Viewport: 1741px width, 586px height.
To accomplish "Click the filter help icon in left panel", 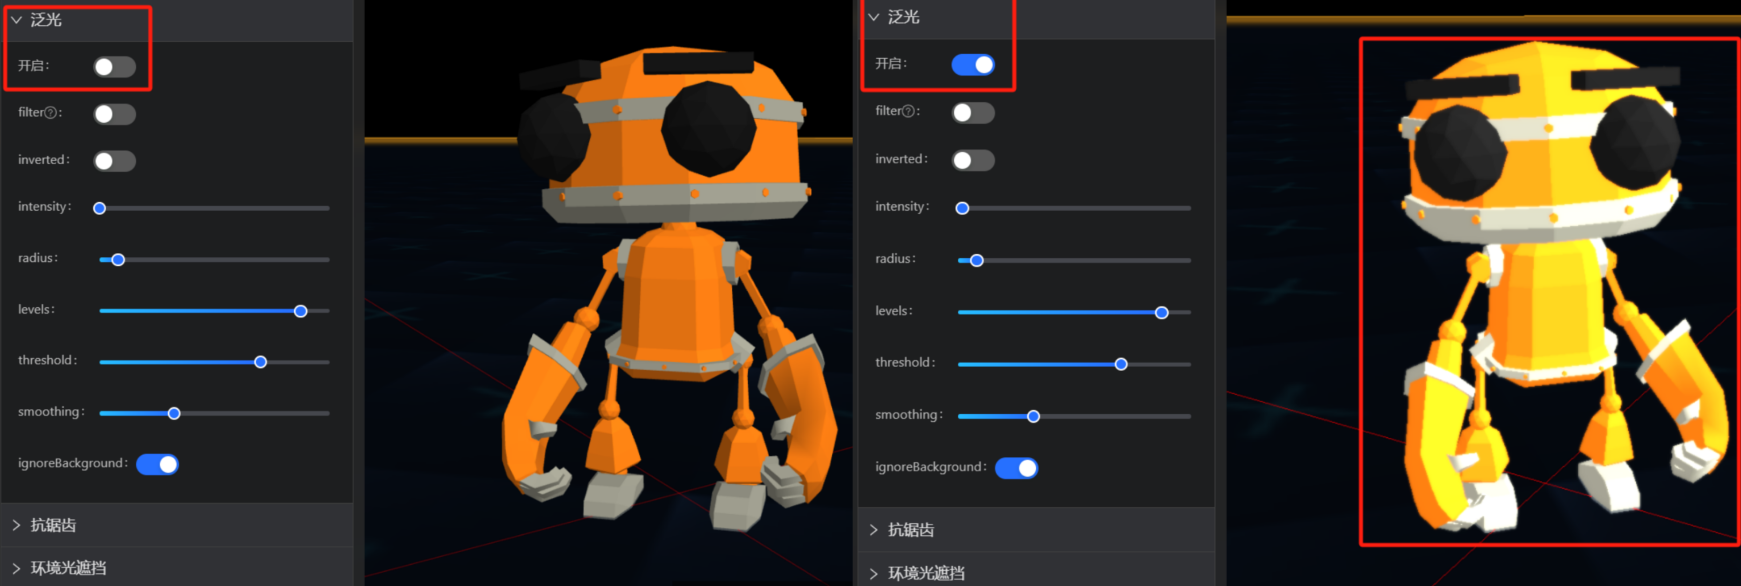I will 51,113.
